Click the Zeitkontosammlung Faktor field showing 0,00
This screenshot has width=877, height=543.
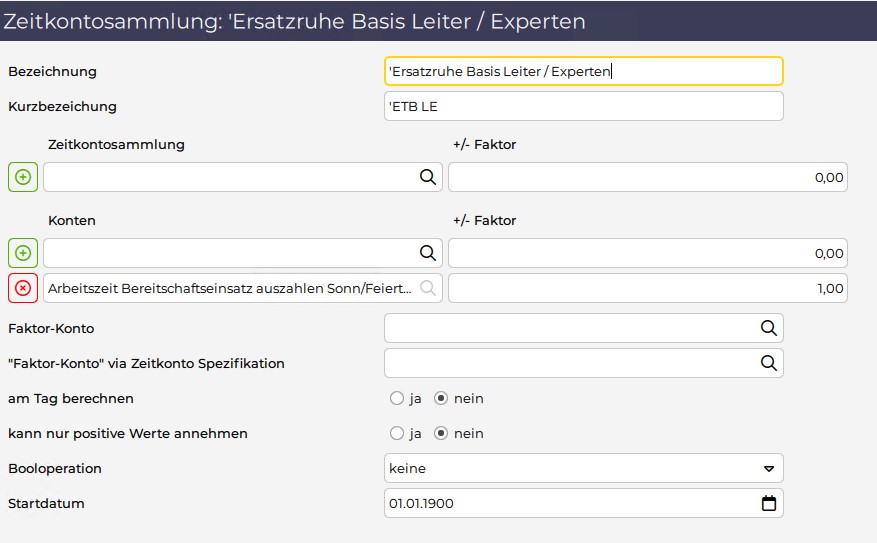(x=648, y=177)
